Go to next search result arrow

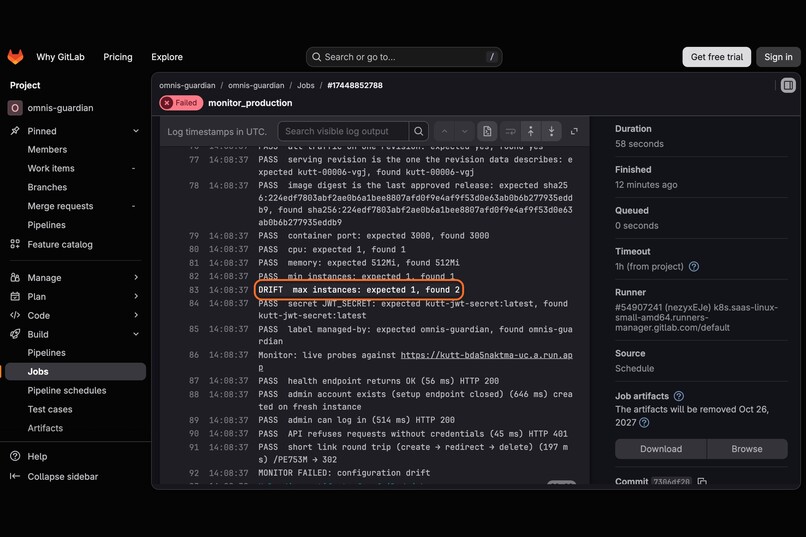[465, 132]
